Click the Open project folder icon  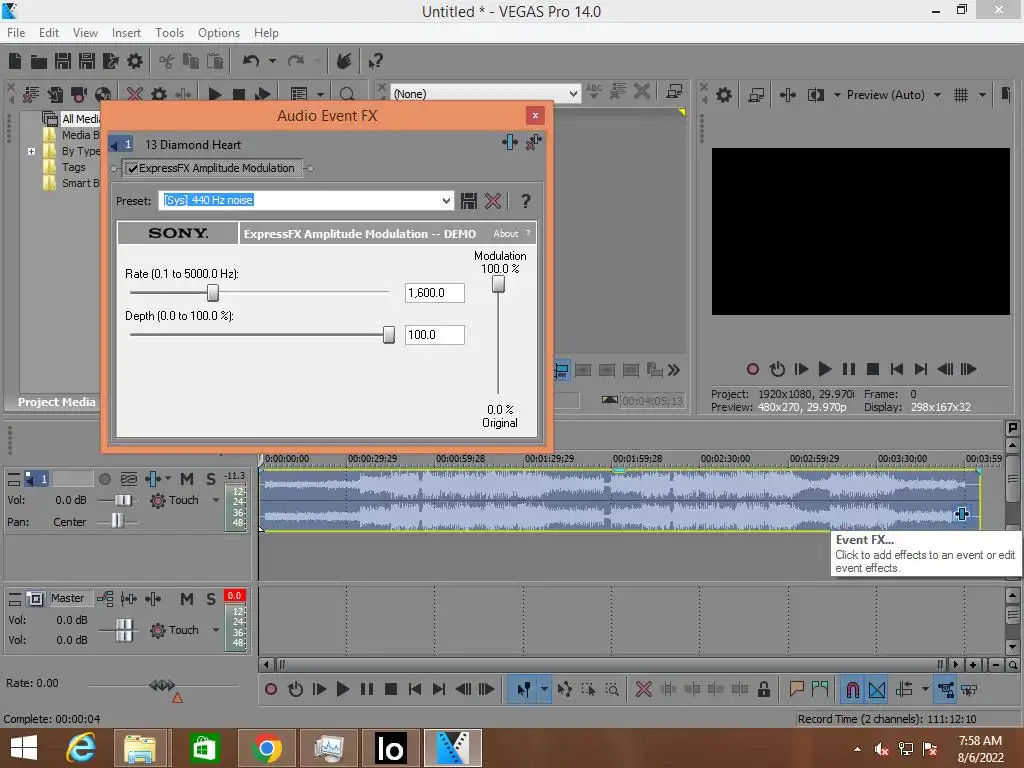coord(39,61)
